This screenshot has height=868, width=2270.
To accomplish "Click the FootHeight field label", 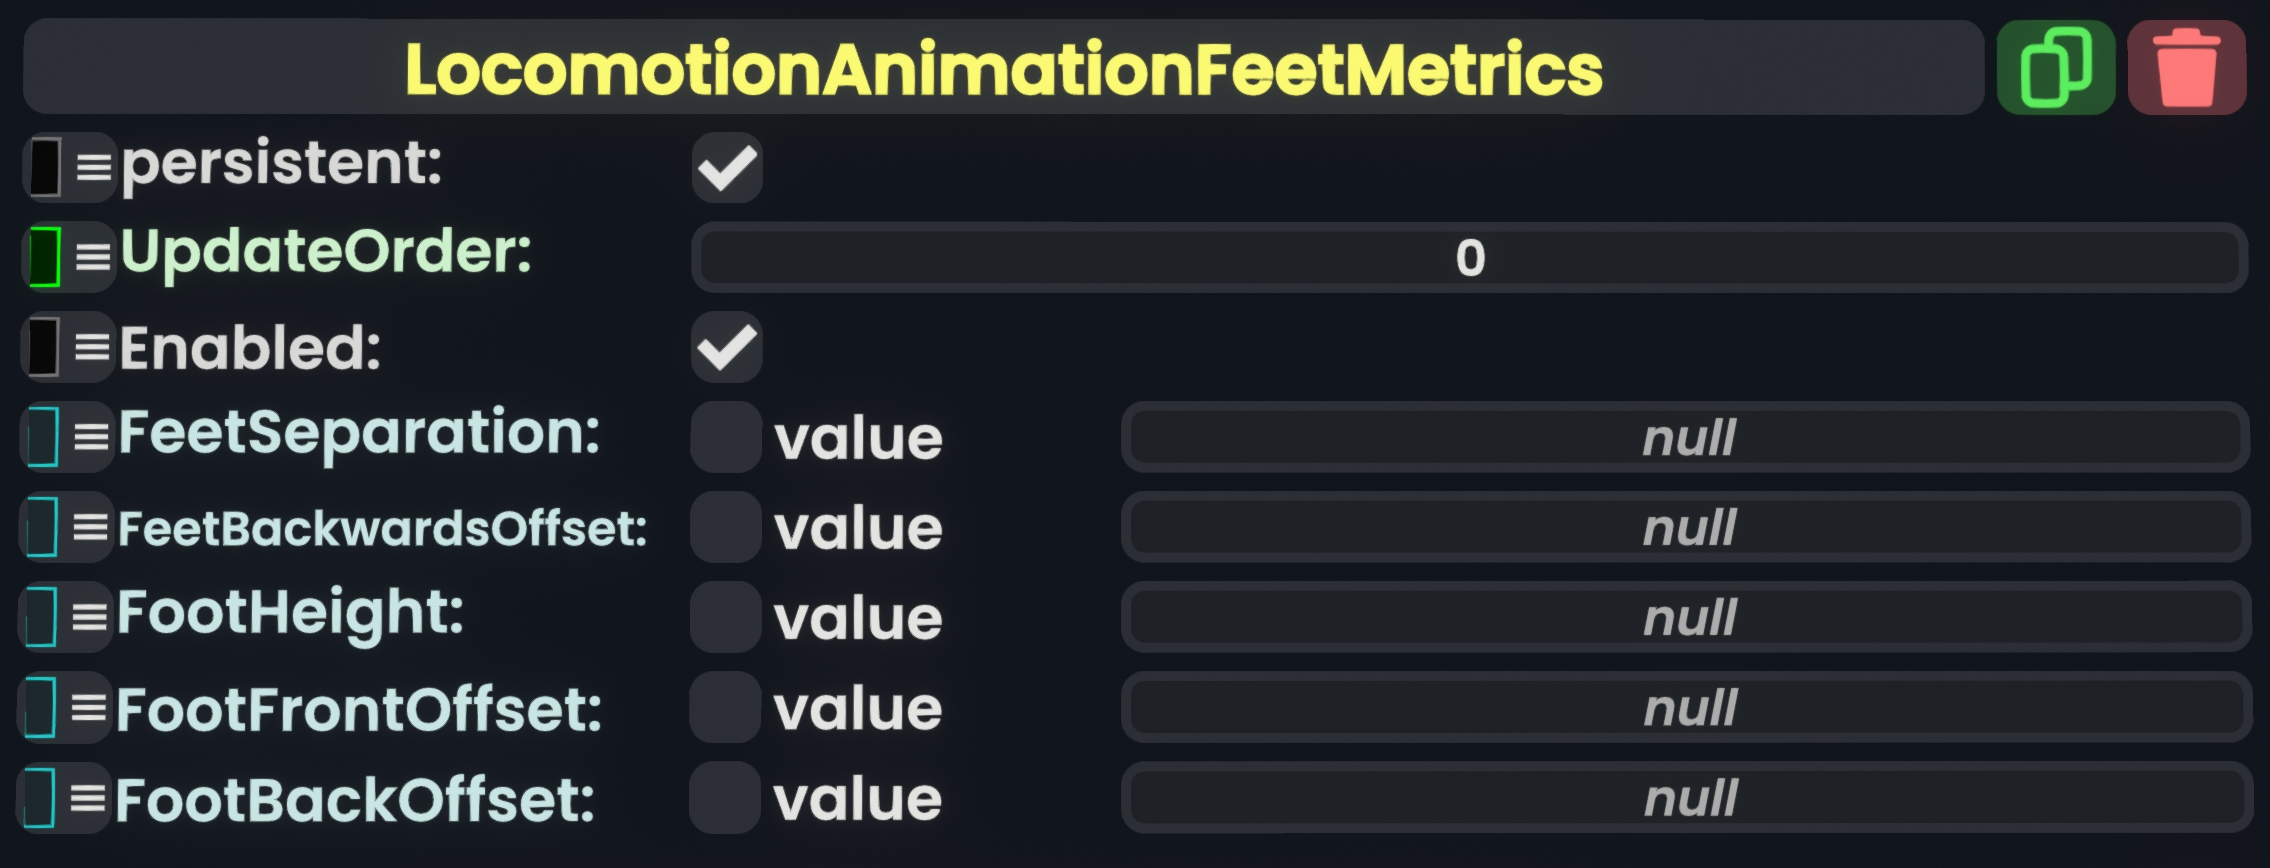I will point(290,613).
